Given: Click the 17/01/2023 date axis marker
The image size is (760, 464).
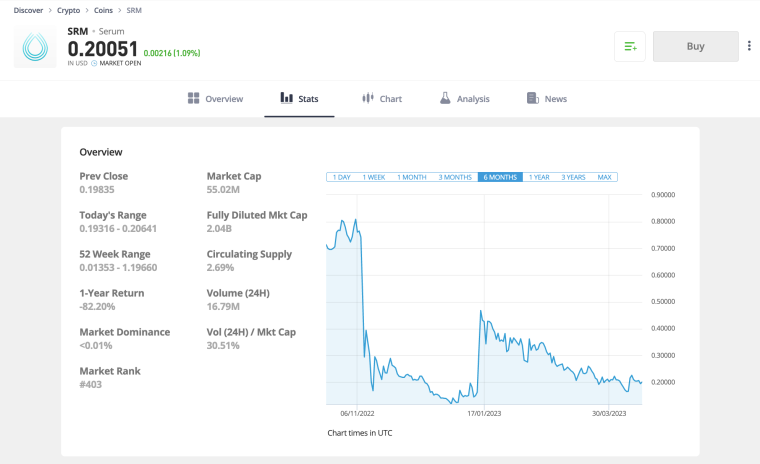Looking at the screenshot, I should (484, 414).
